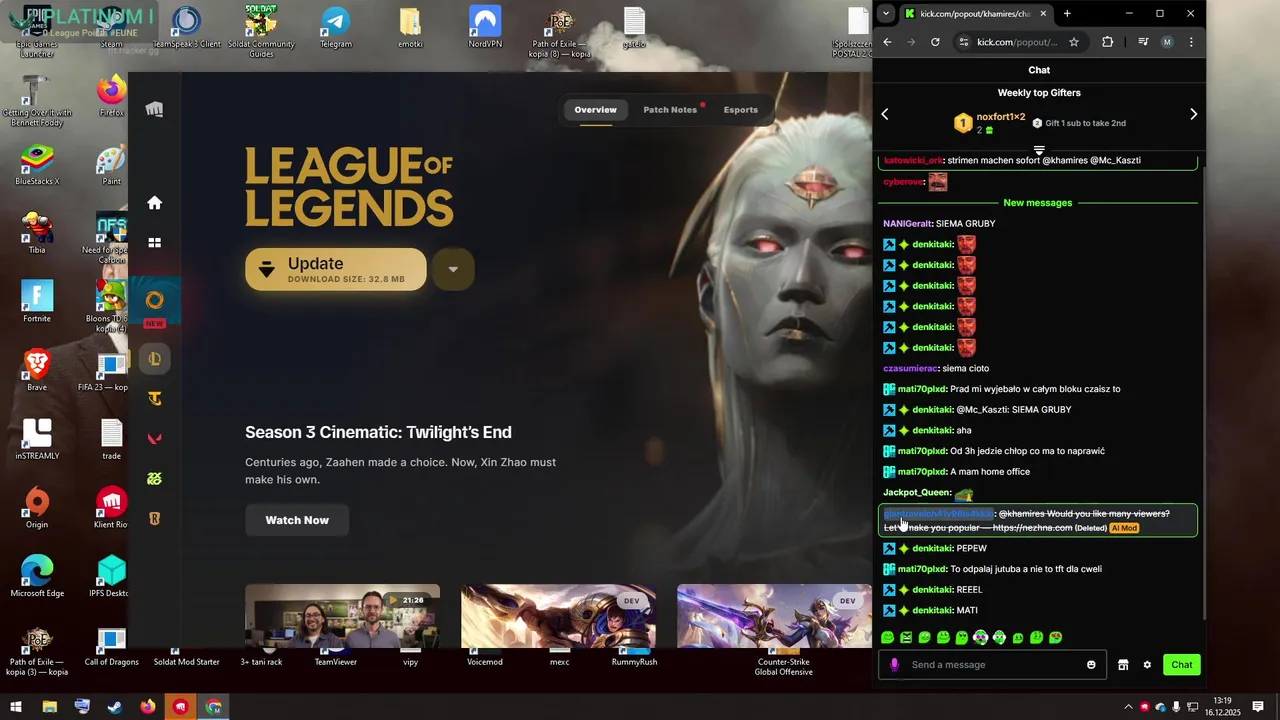Open the Overview tab

pyautogui.click(x=595, y=110)
